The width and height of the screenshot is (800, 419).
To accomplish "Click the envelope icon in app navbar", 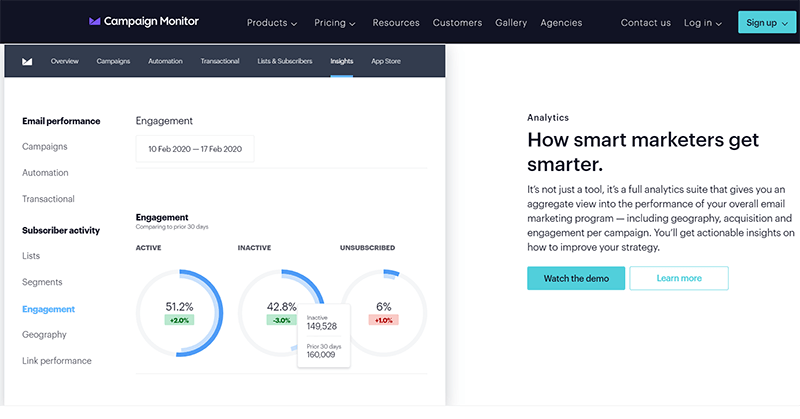I will click(x=27, y=61).
